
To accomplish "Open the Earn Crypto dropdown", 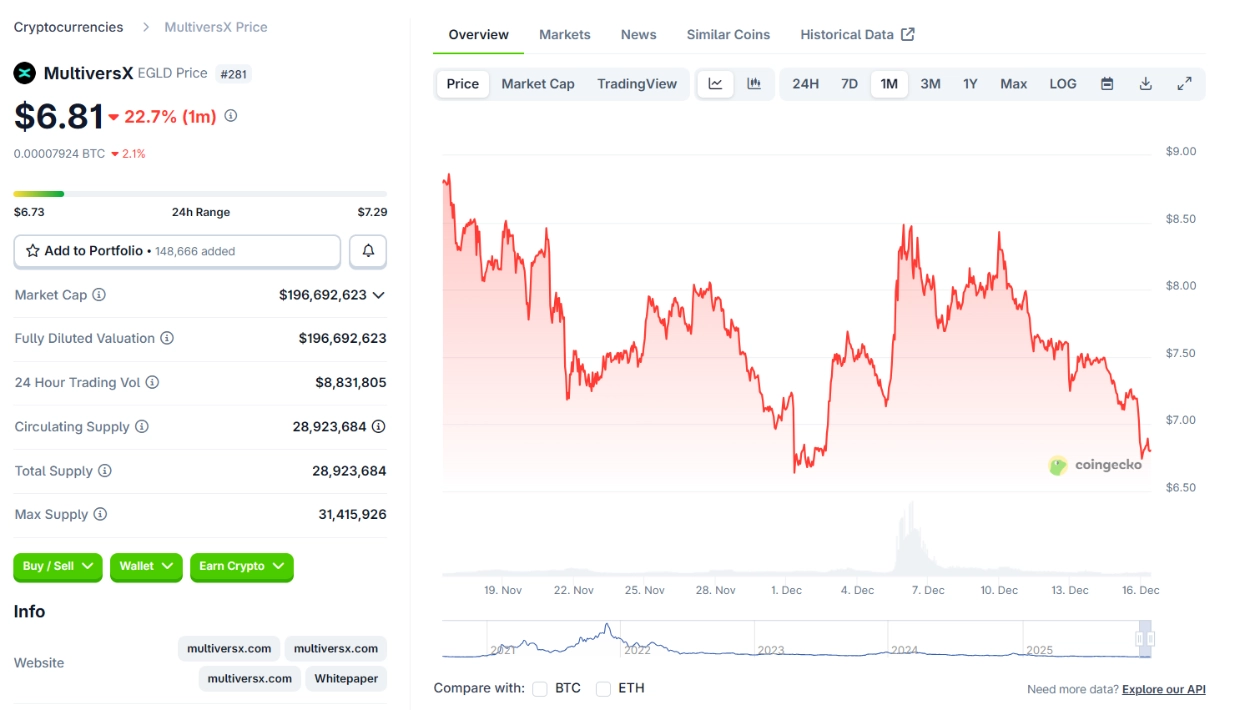I will point(241,567).
